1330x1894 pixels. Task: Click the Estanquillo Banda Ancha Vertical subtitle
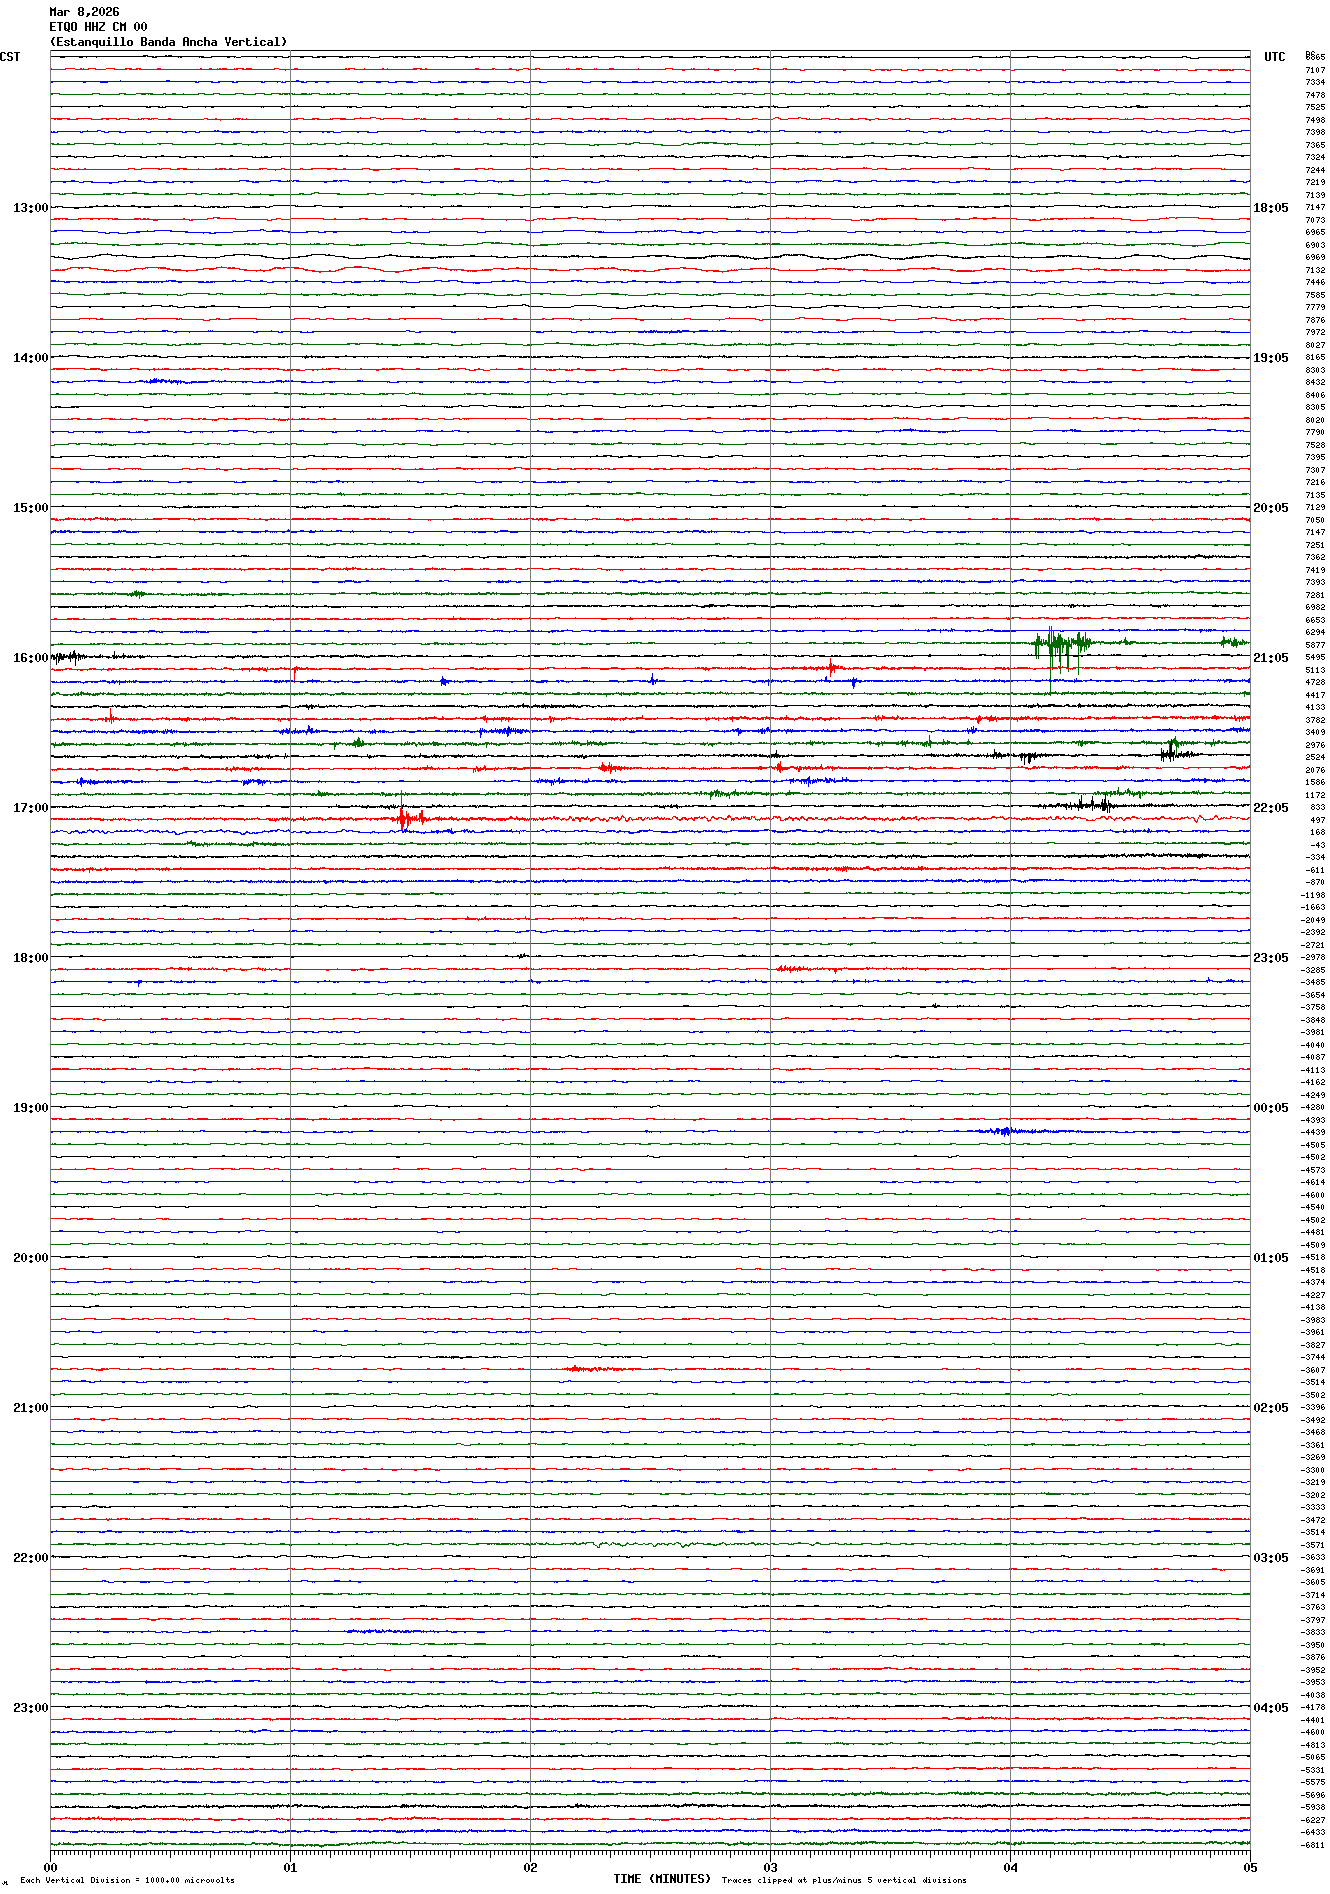point(168,42)
